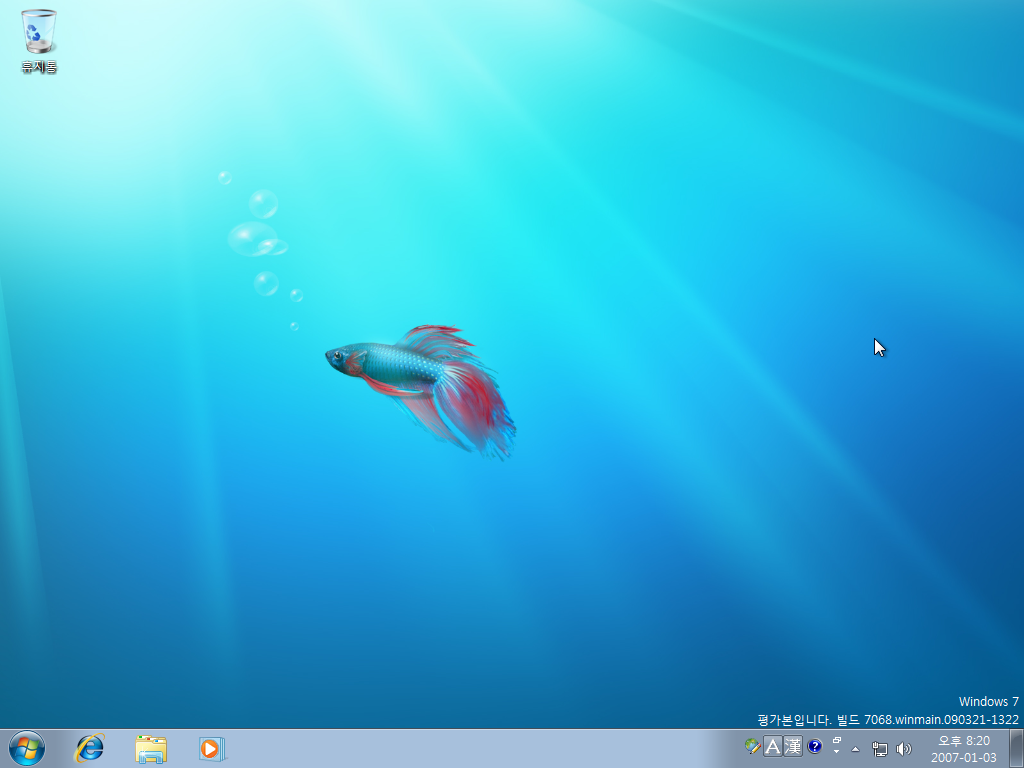Show hidden notification area icons arrow
Viewport: 1024px width, 768px height.
click(x=856, y=749)
